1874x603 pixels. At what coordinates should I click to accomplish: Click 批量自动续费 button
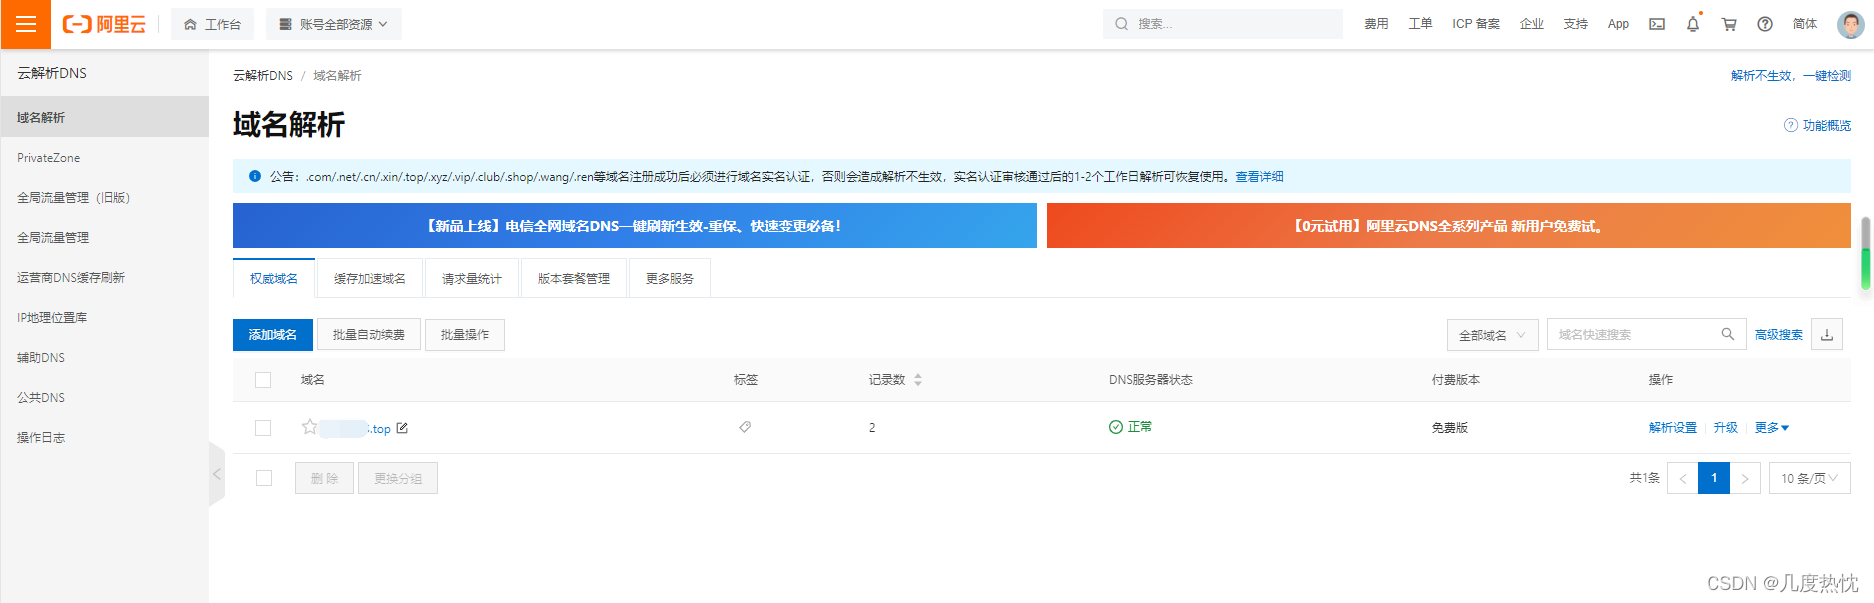coord(369,335)
